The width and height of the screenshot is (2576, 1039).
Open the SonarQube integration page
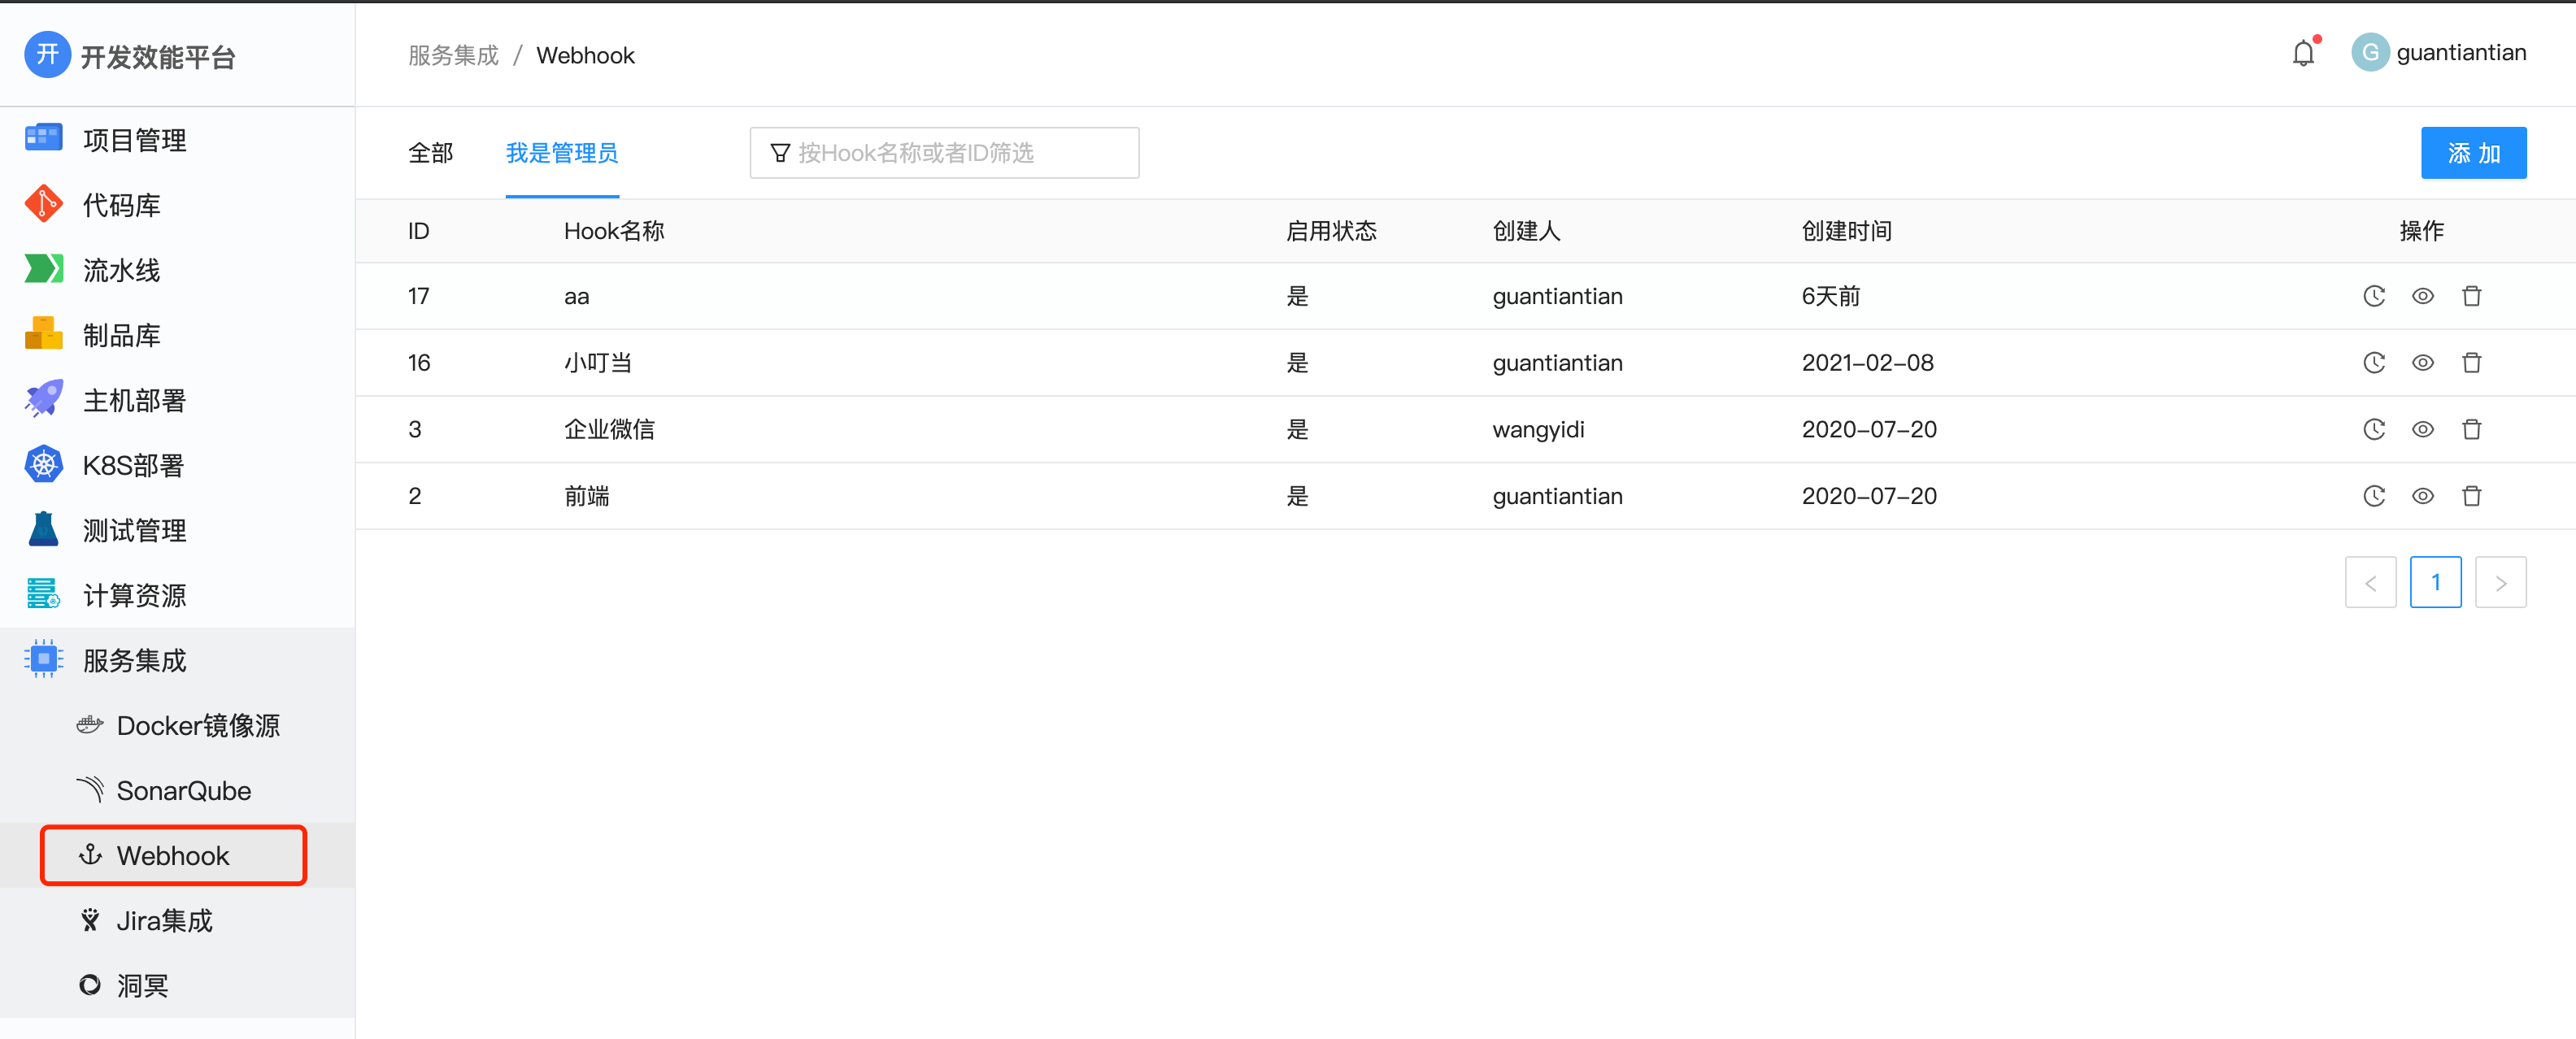click(x=183, y=790)
